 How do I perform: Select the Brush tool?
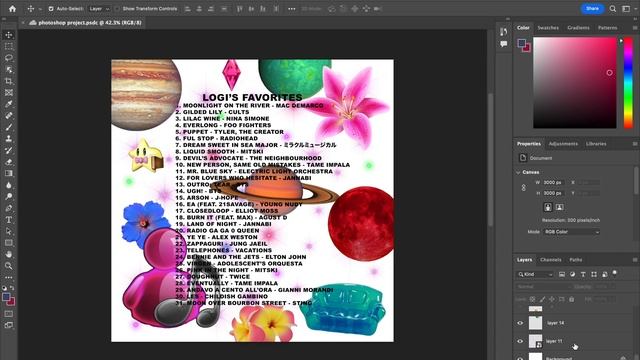click(9, 127)
